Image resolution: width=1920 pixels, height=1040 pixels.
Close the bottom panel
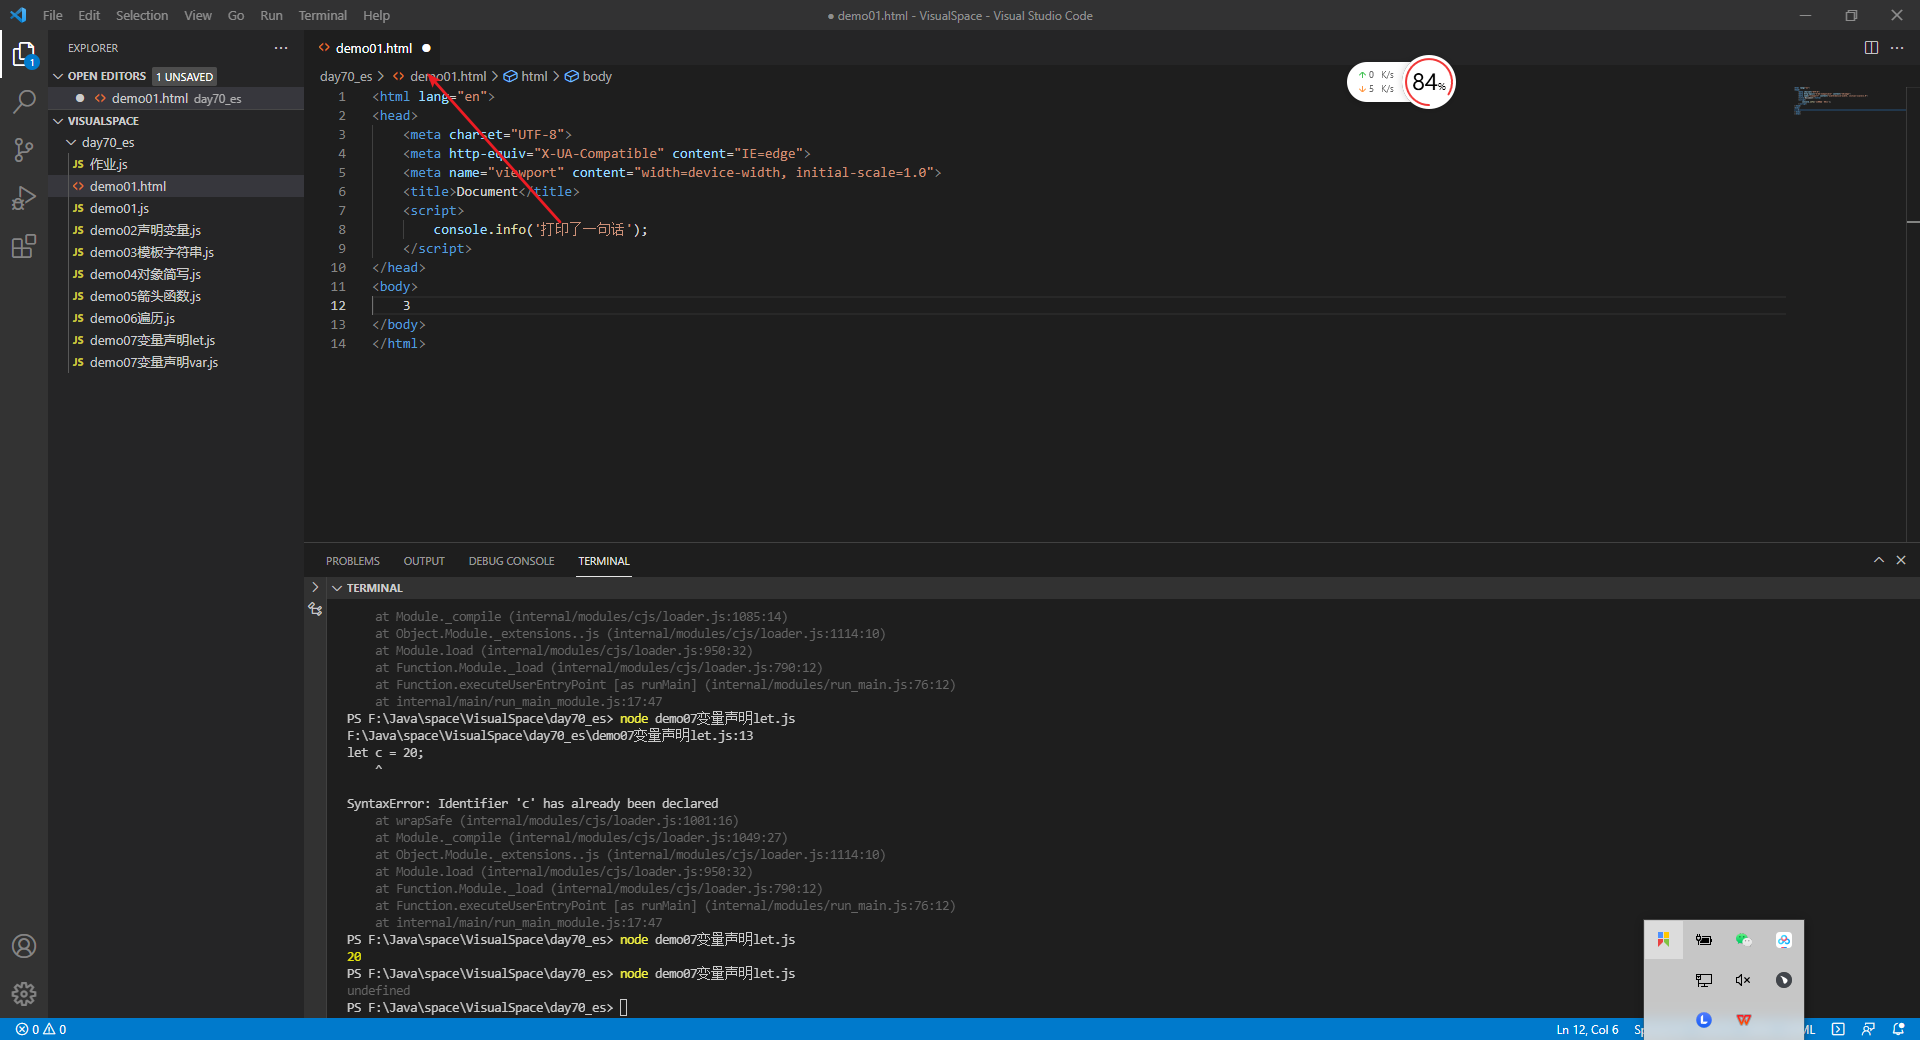tap(1901, 560)
